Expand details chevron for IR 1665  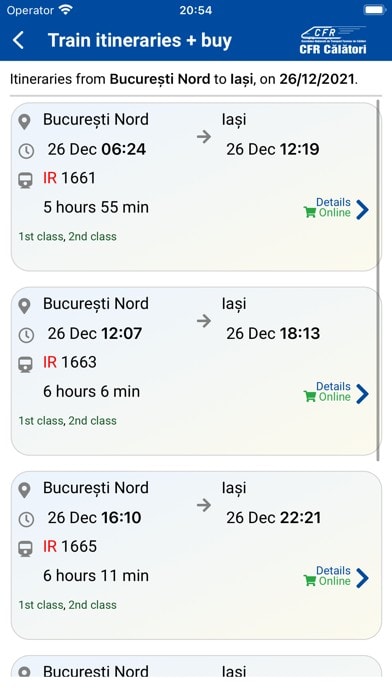[x=362, y=578]
